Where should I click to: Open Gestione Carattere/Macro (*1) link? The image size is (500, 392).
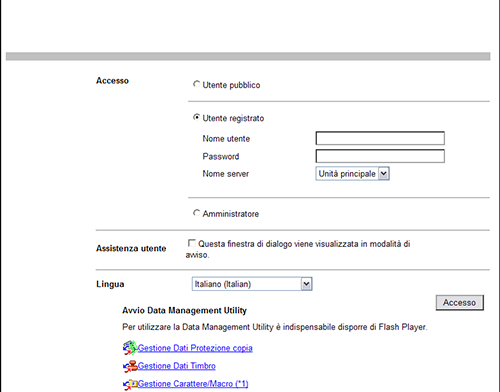click(193, 384)
